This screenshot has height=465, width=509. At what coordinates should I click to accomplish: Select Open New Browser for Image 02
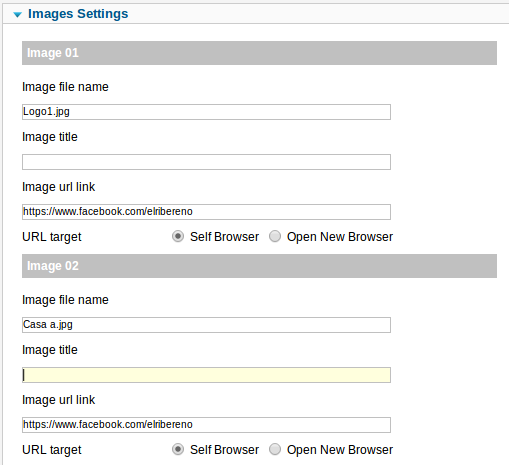pos(275,449)
